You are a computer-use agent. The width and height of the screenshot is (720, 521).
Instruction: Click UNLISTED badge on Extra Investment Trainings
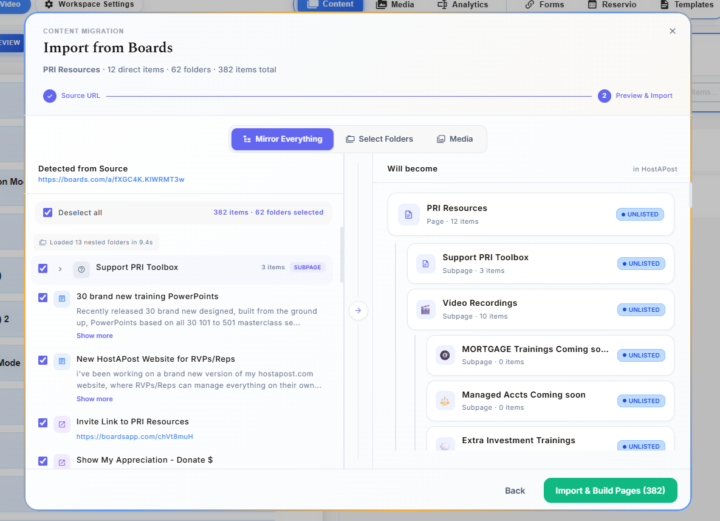coord(641,446)
